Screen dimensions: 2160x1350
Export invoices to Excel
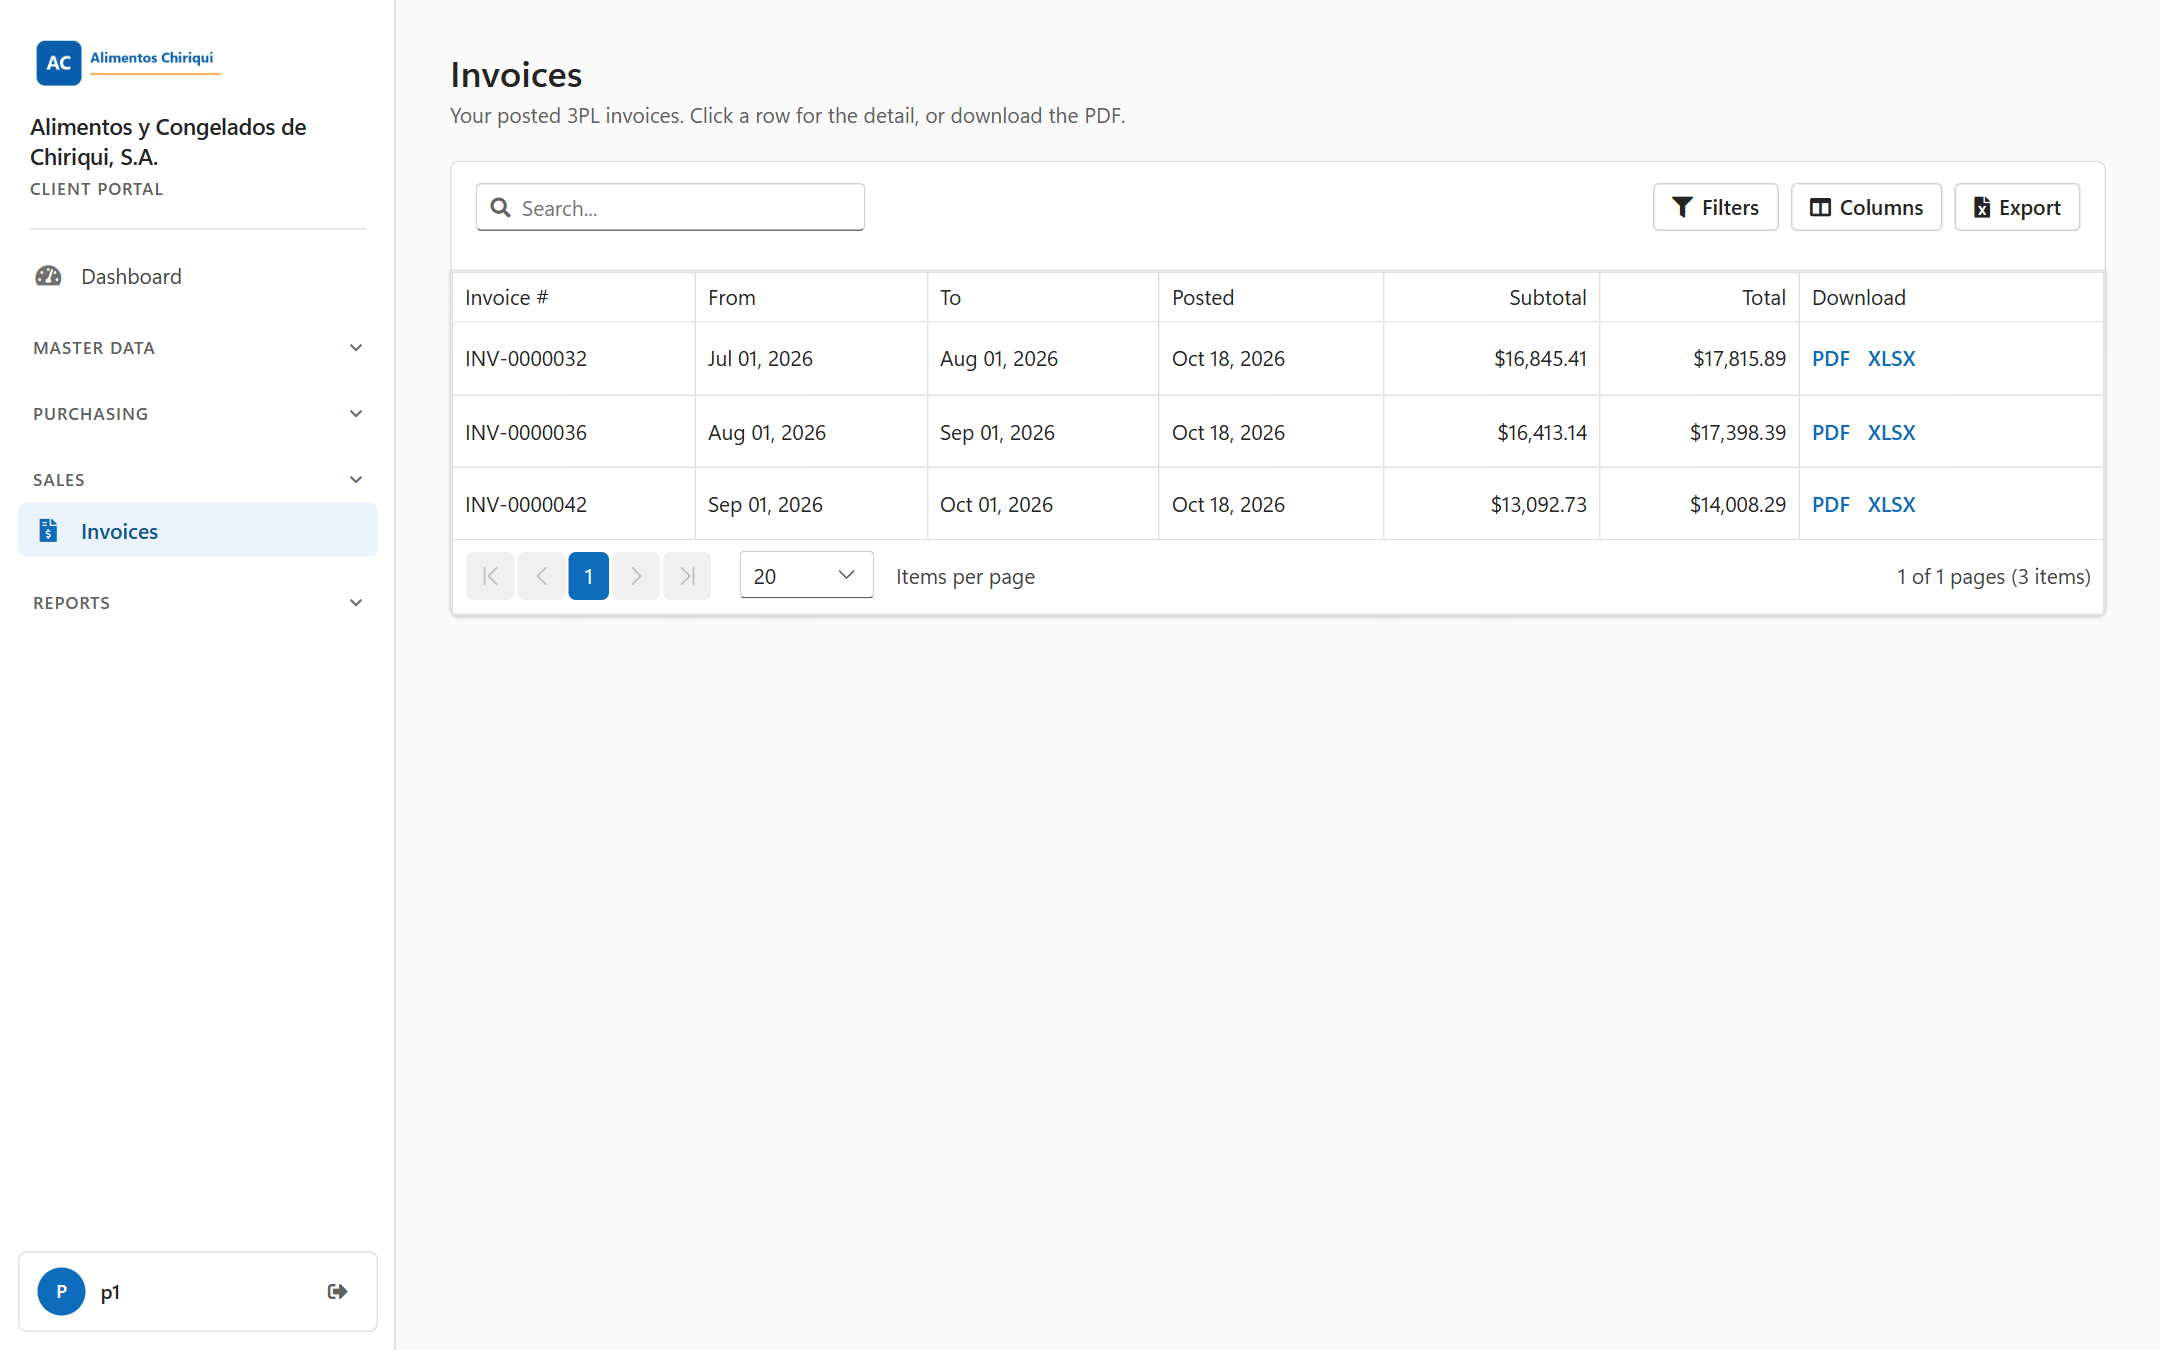click(x=2017, y=207)
